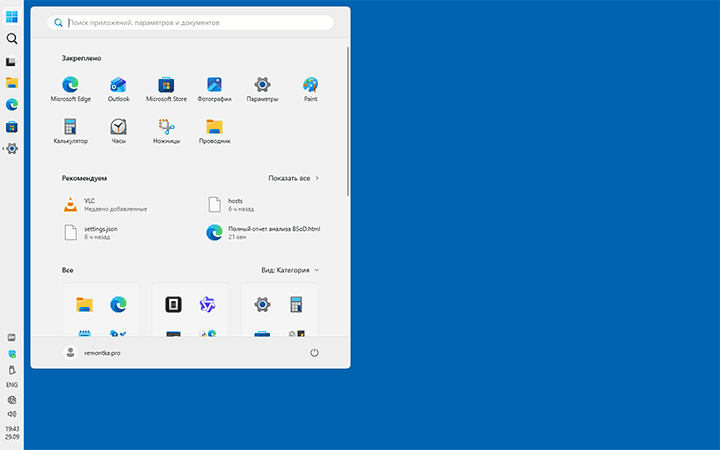Screen dimensions: 720x450
Task: Open purple star app in second category
Action: click(208, 304)
